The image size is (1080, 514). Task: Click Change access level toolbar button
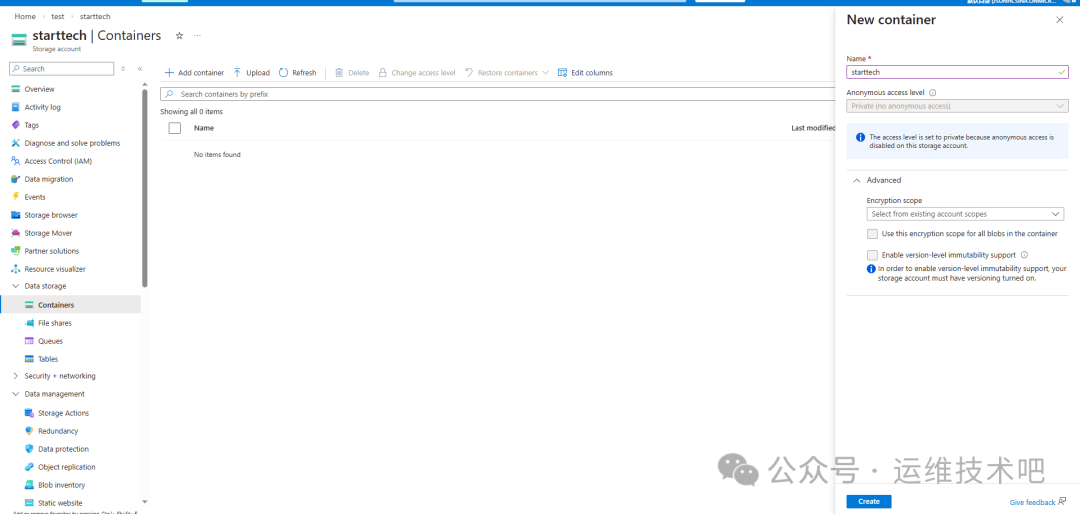(x=417, y=72)
